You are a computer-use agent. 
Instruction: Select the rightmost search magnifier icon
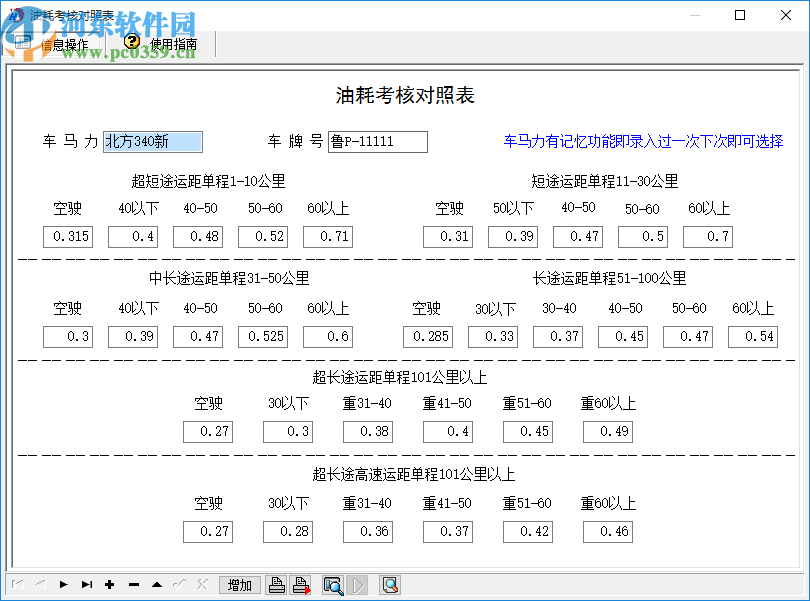392,585
